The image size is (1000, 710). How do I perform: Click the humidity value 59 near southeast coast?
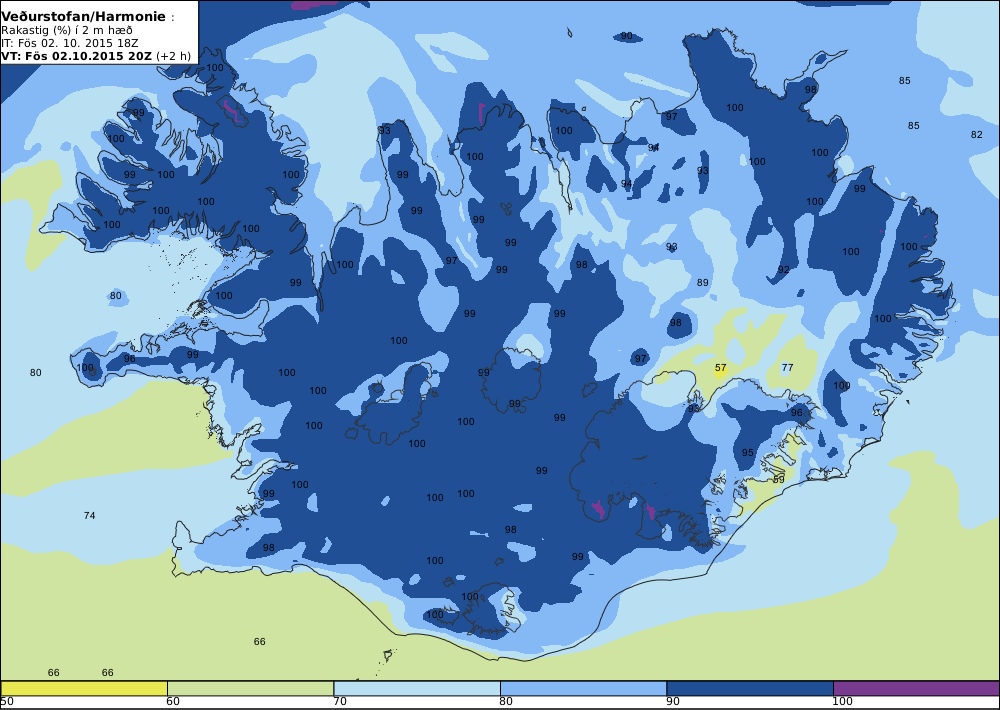coord(779,479)
